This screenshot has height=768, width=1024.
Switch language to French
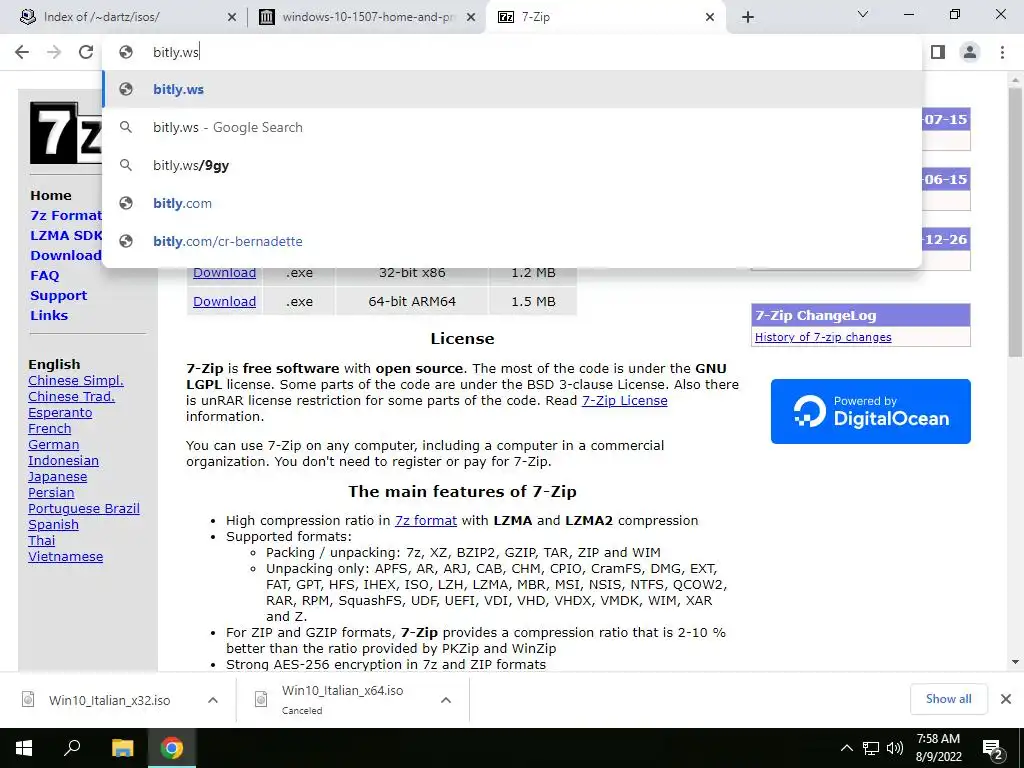50,428
